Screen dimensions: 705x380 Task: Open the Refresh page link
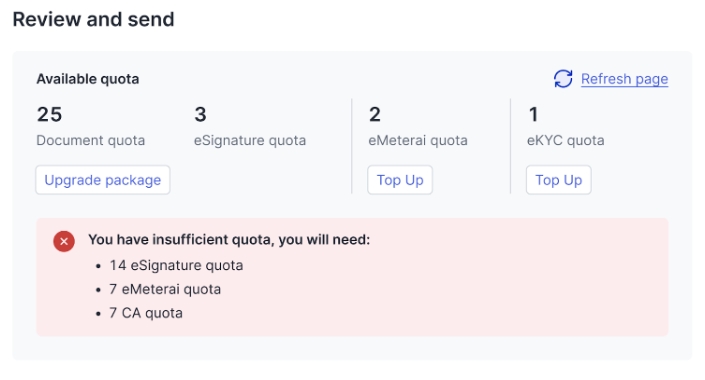click(x=624, y=79)
